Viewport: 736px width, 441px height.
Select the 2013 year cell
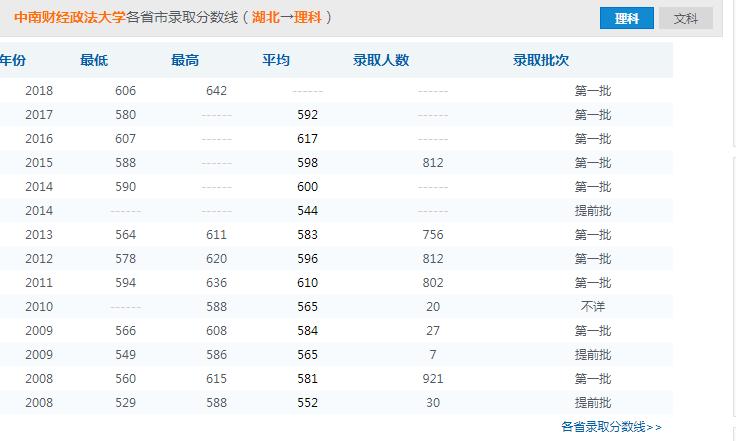pyautogui.click(x=39, y=234)
